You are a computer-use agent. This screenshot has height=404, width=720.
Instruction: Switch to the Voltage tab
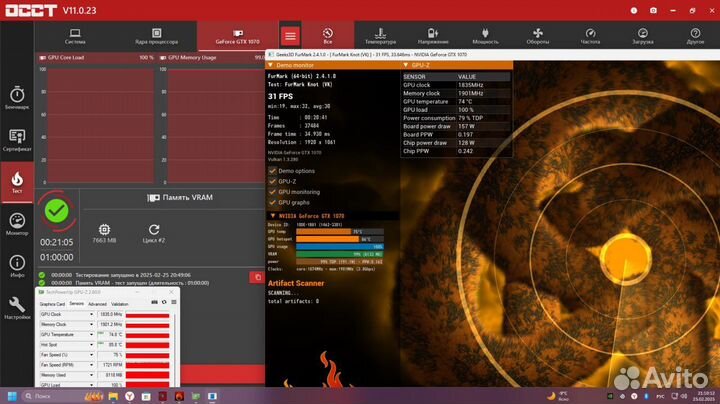pyautogui.click(x=433, y=36)
